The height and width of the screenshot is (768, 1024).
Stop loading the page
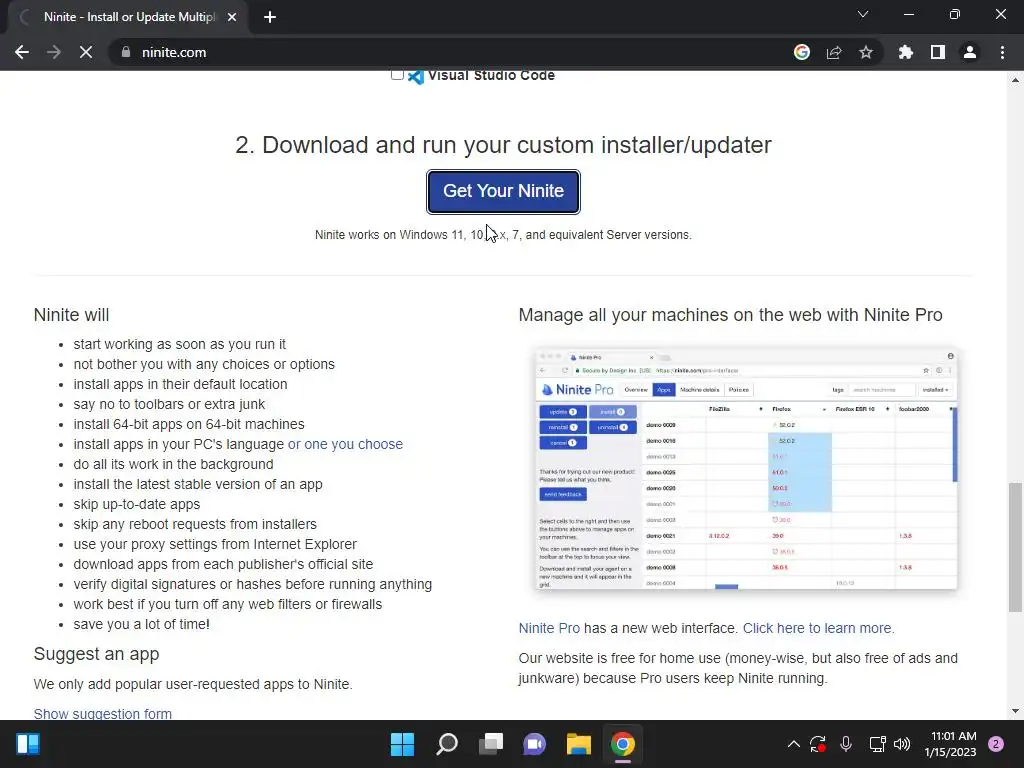[86, 52]
